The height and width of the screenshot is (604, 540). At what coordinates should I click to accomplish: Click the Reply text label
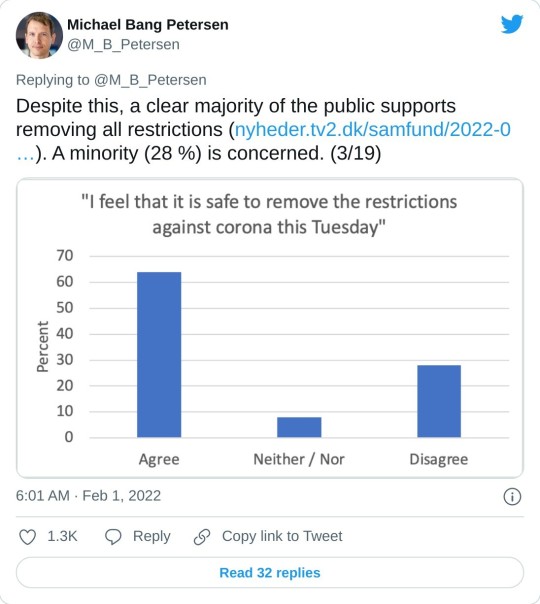[152, 536]
